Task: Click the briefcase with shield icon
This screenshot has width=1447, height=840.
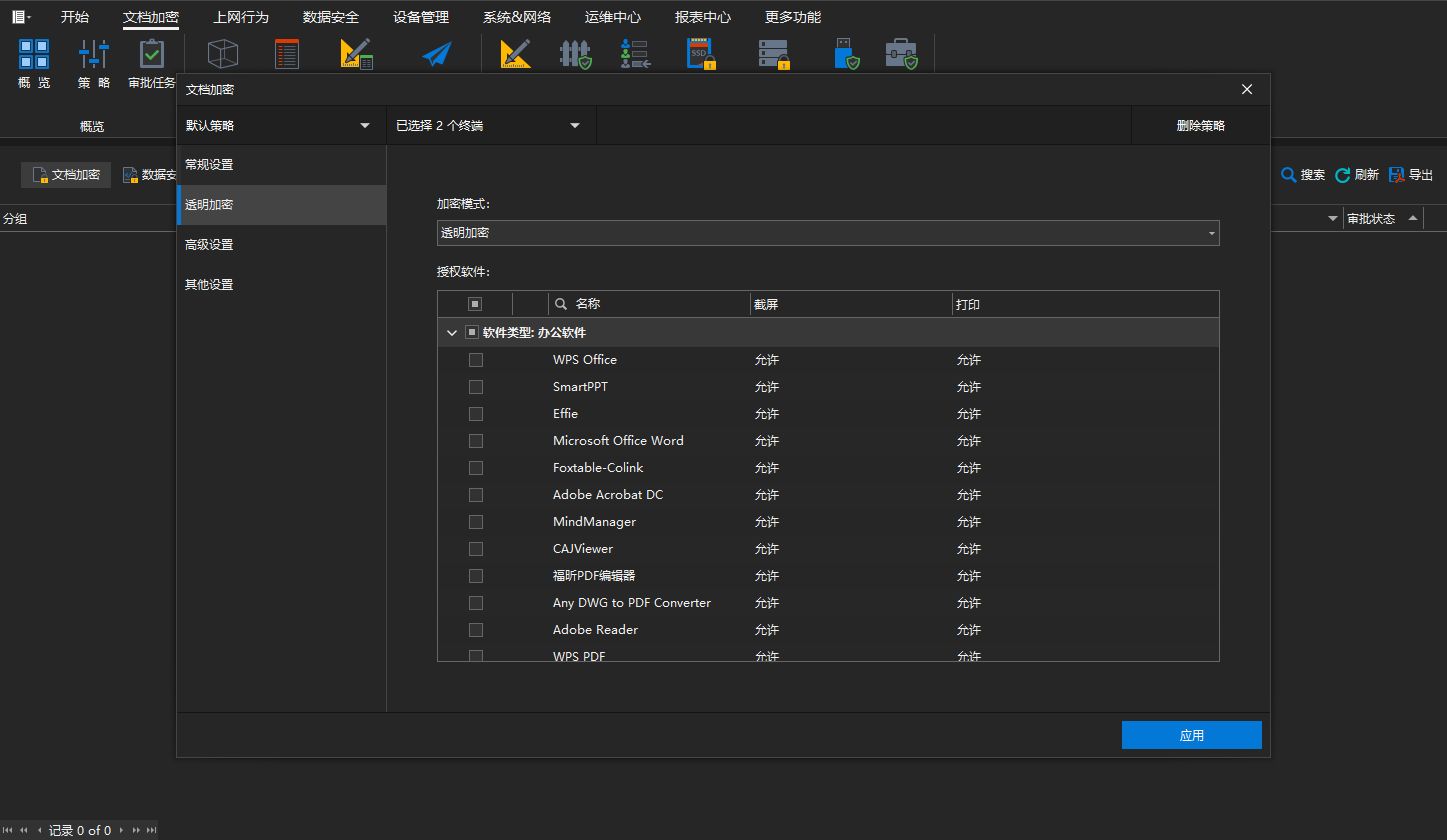Action: [x=902, y=54]
